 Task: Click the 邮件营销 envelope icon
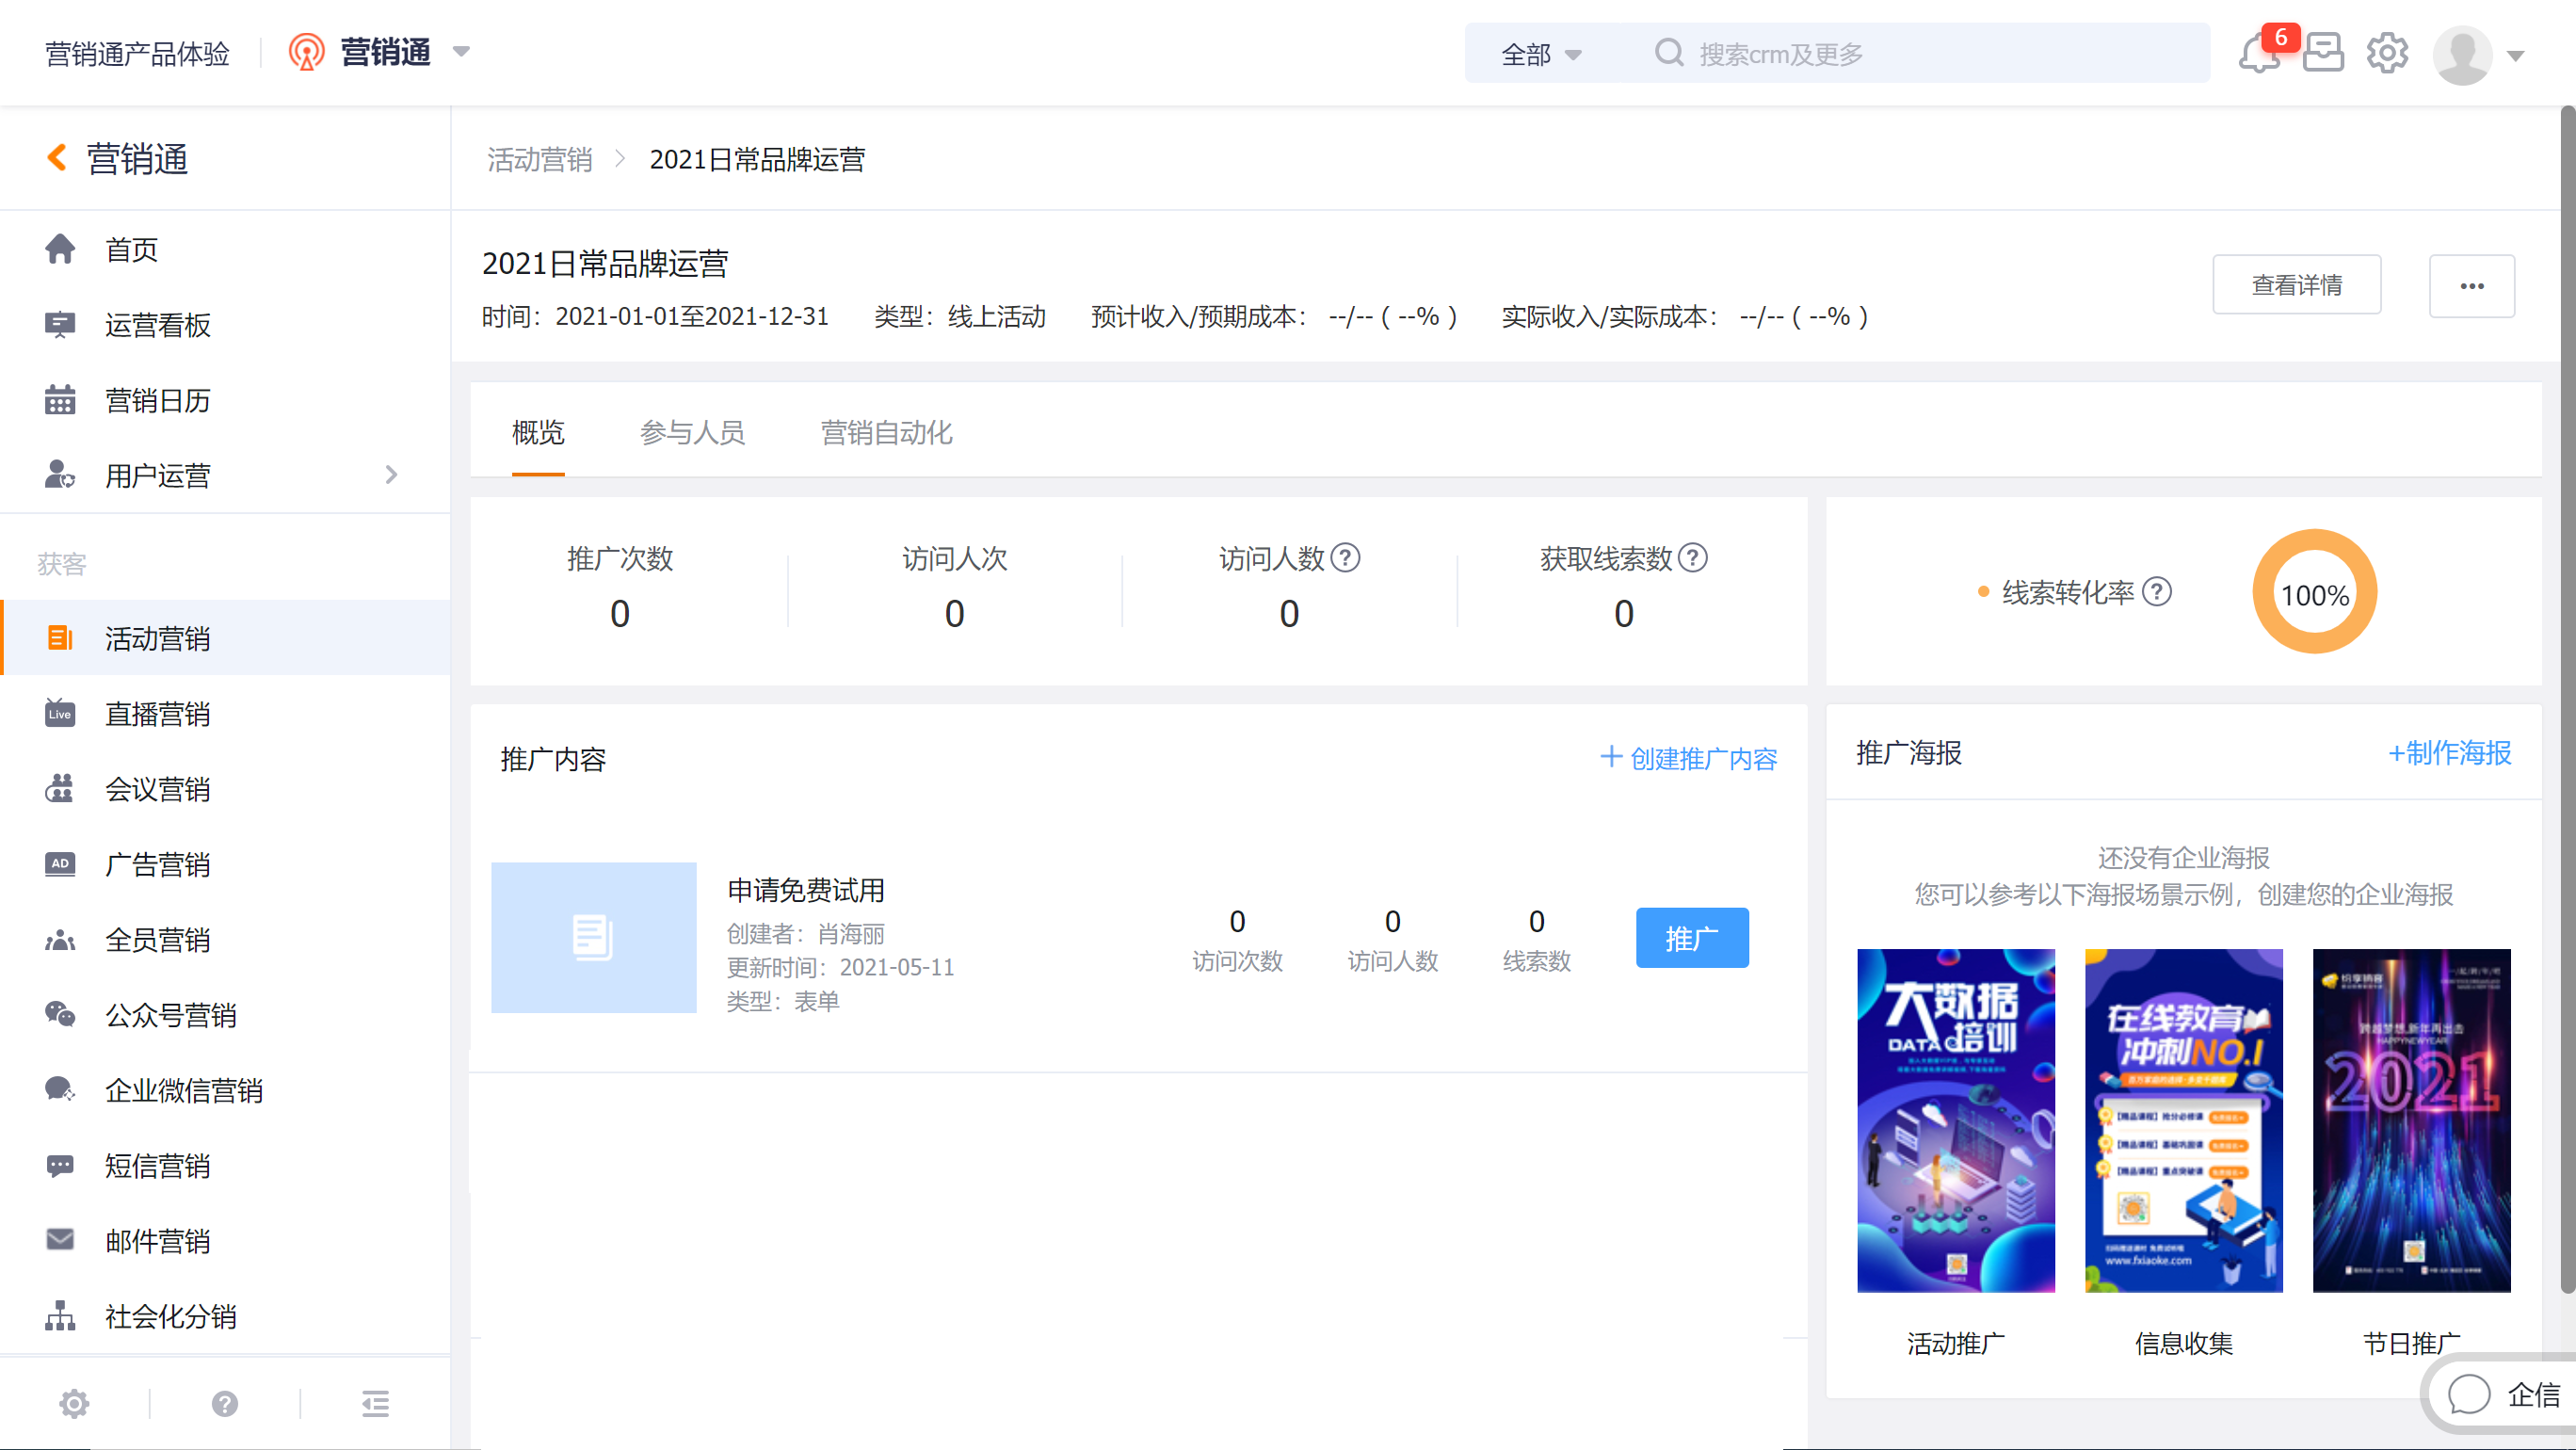pyautogui.click(x=60, y=1240)
